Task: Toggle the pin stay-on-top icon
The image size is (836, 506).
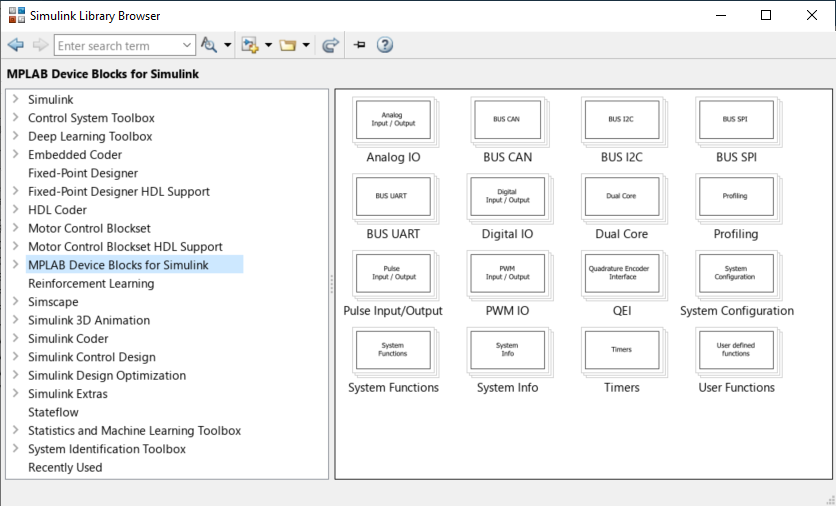Action: coord(359,45)
